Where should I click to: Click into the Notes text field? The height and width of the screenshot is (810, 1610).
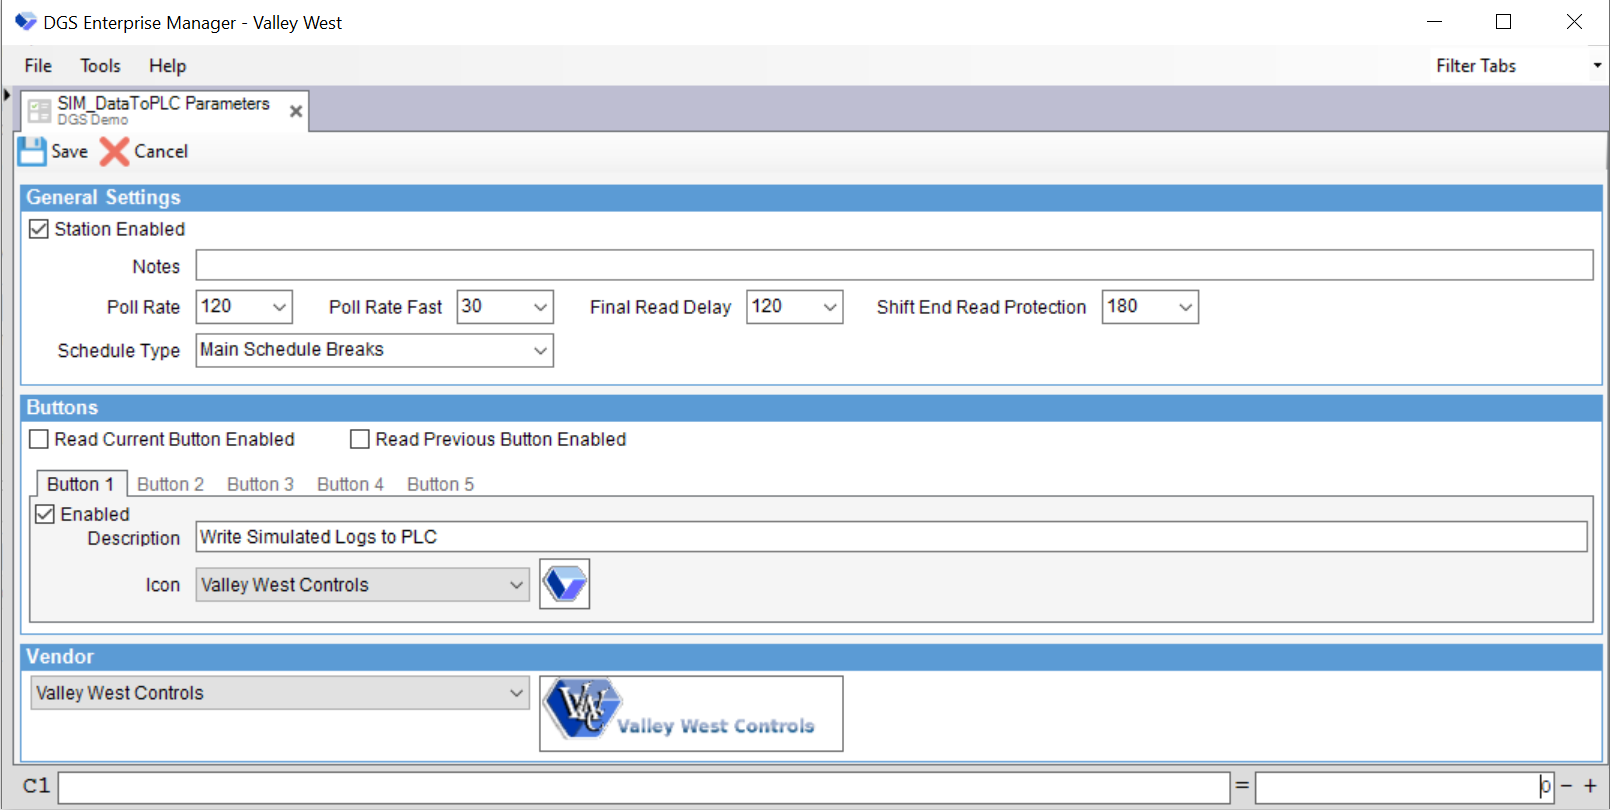pos(893,266)
